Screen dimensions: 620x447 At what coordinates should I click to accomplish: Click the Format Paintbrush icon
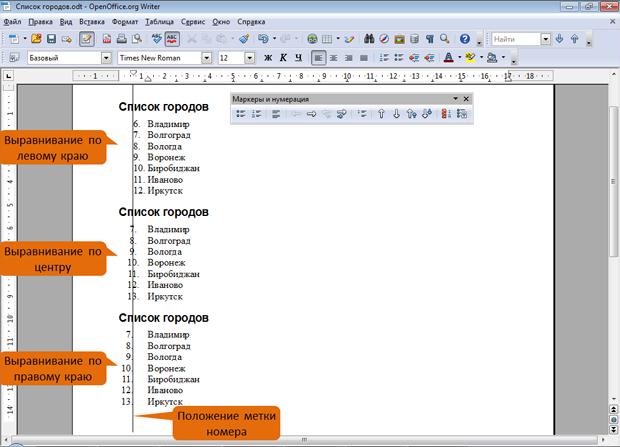pyautogui.click(x=244, y=39)
